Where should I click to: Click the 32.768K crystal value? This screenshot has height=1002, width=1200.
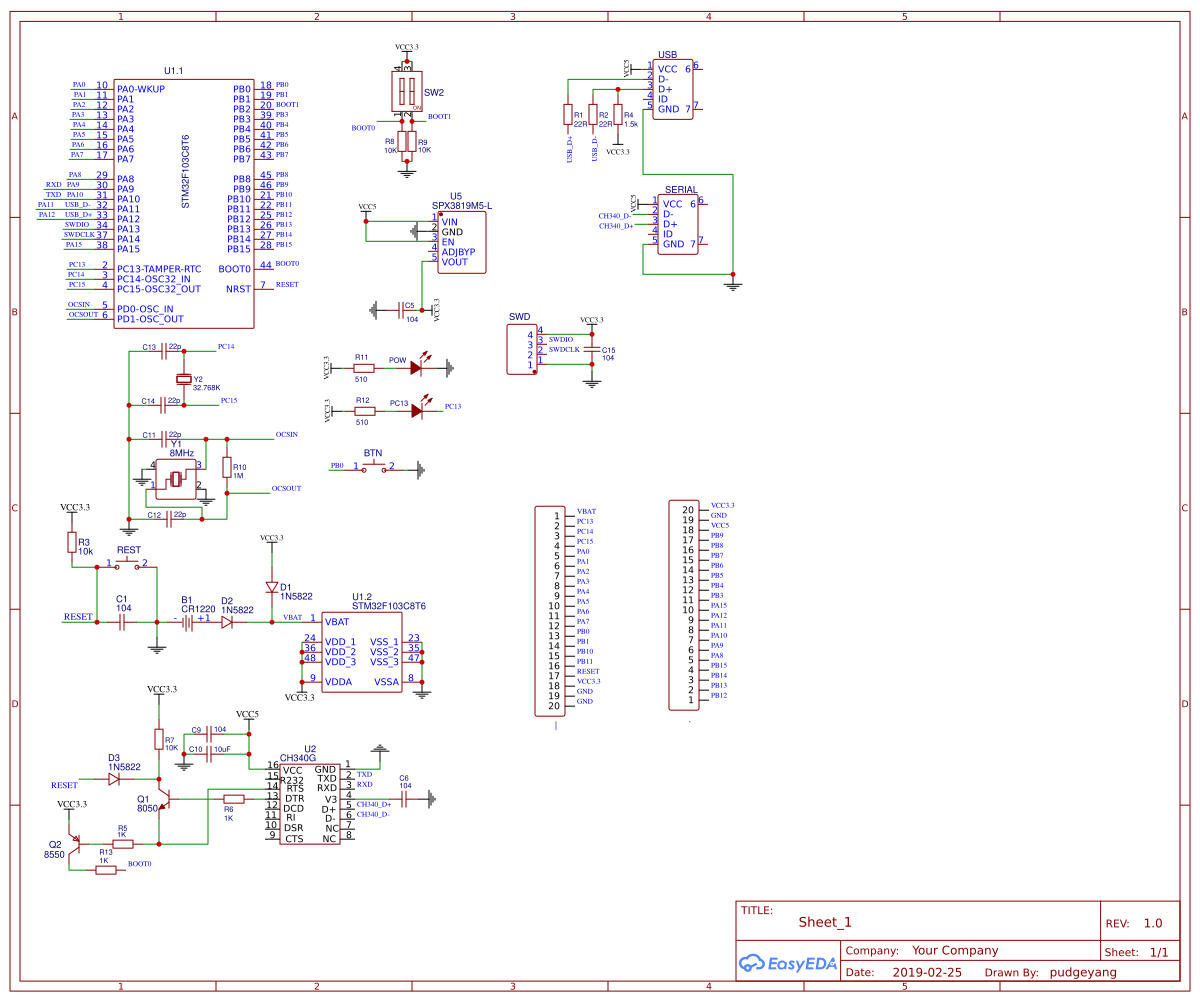207,387
